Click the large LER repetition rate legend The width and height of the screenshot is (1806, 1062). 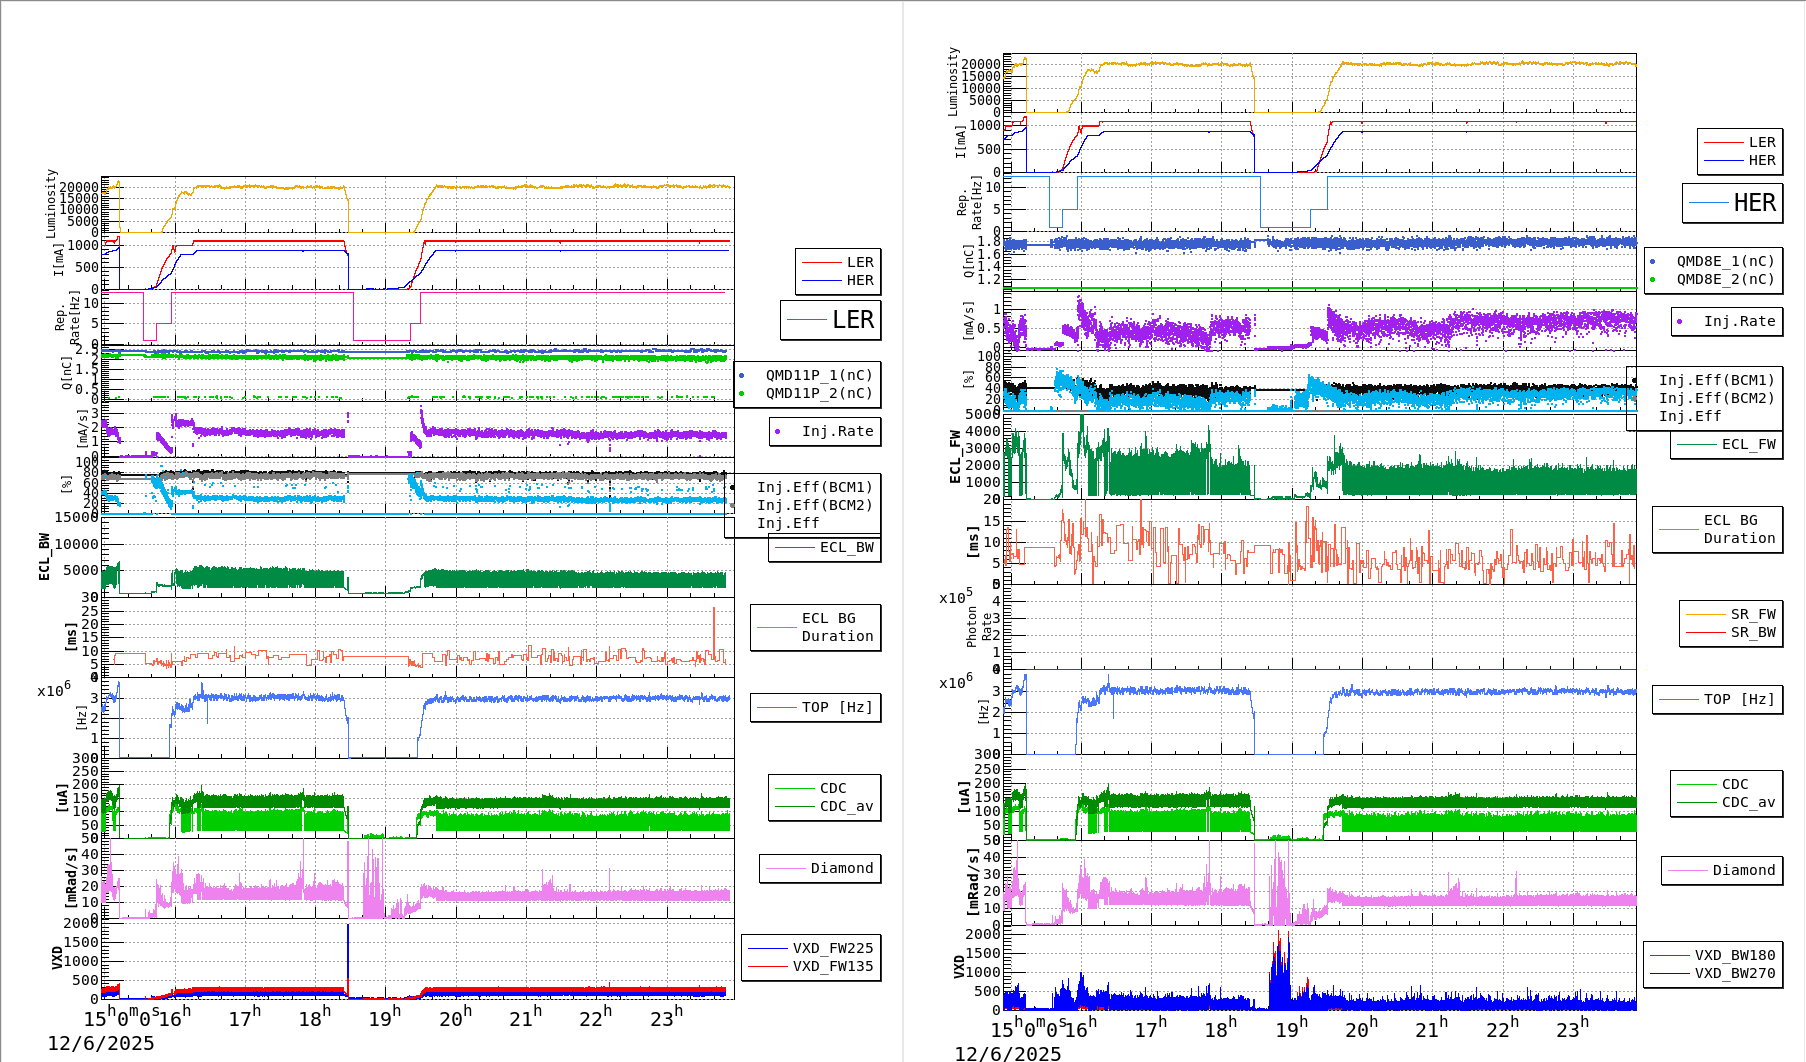pos(831,320)
